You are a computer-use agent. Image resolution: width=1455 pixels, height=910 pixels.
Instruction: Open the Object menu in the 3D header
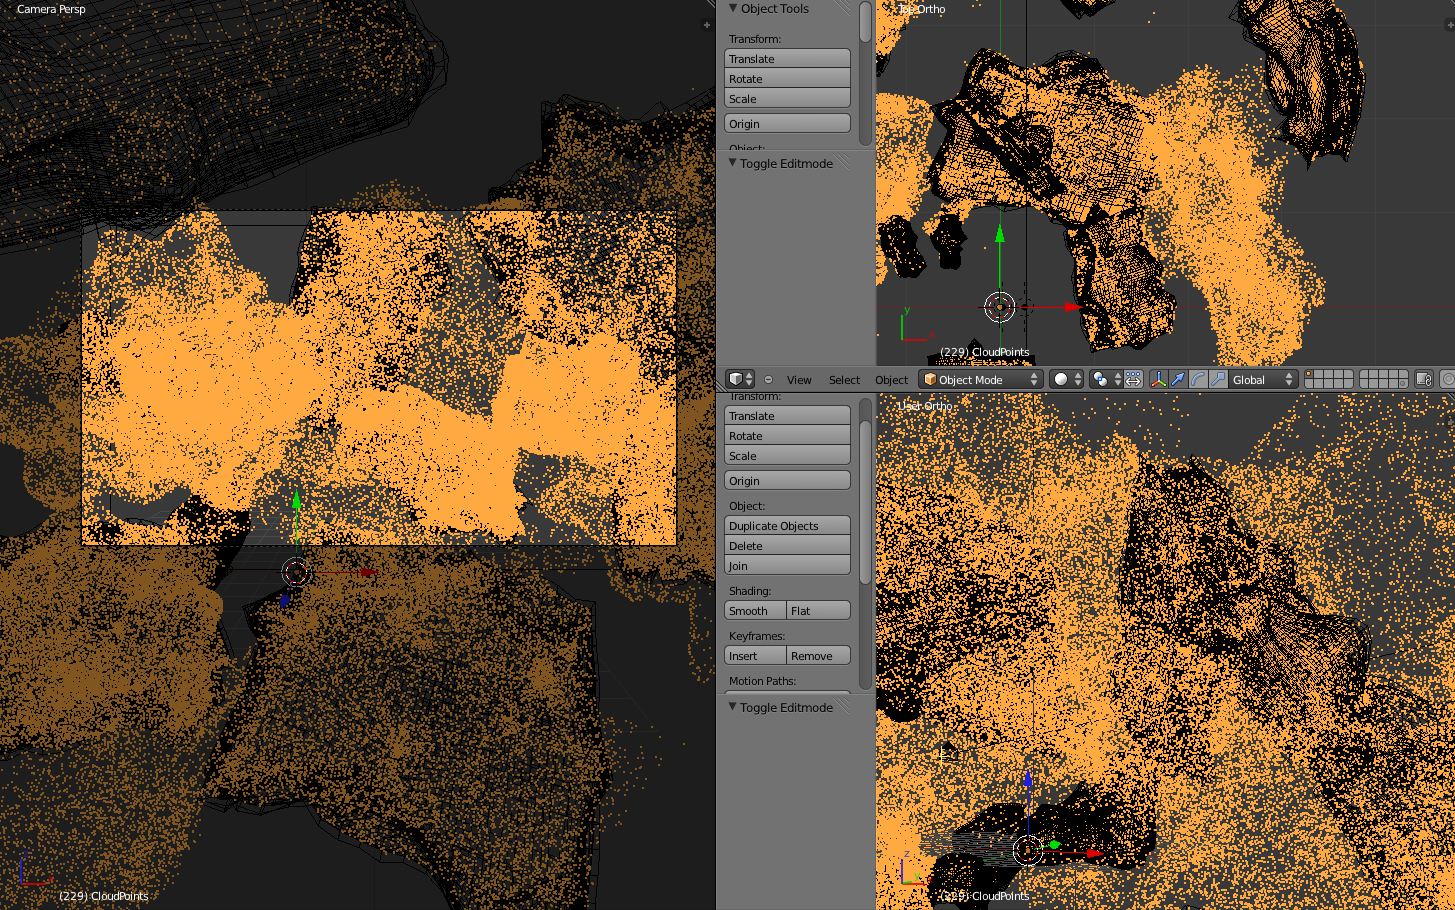click(891, 380)
